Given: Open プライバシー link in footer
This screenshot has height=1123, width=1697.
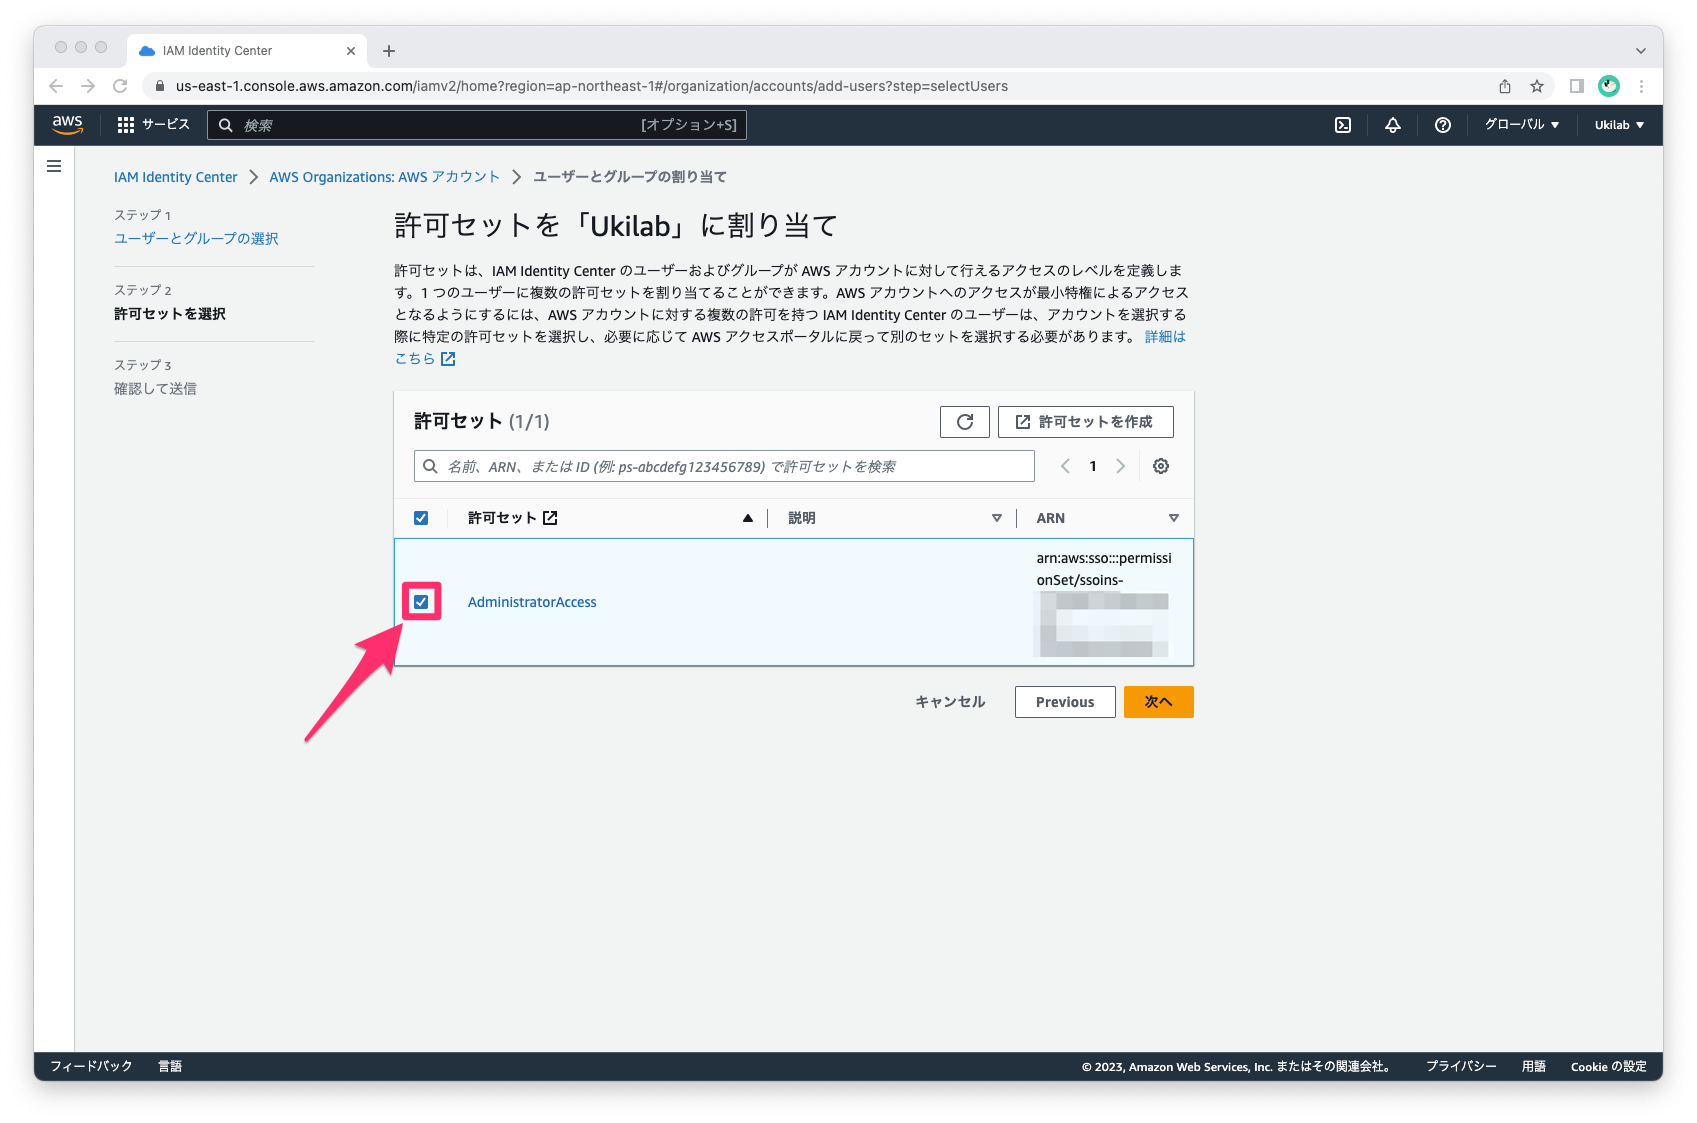Looking at the screenshot, I should pos(1460,1066).
